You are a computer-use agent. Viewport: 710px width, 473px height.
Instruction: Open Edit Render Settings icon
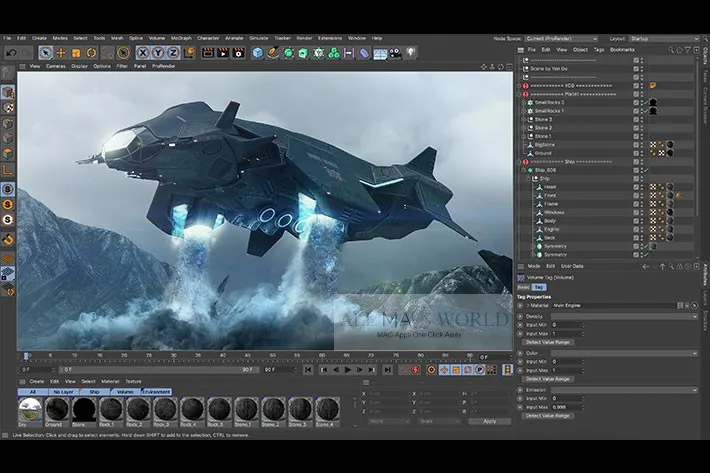(238, 53)
